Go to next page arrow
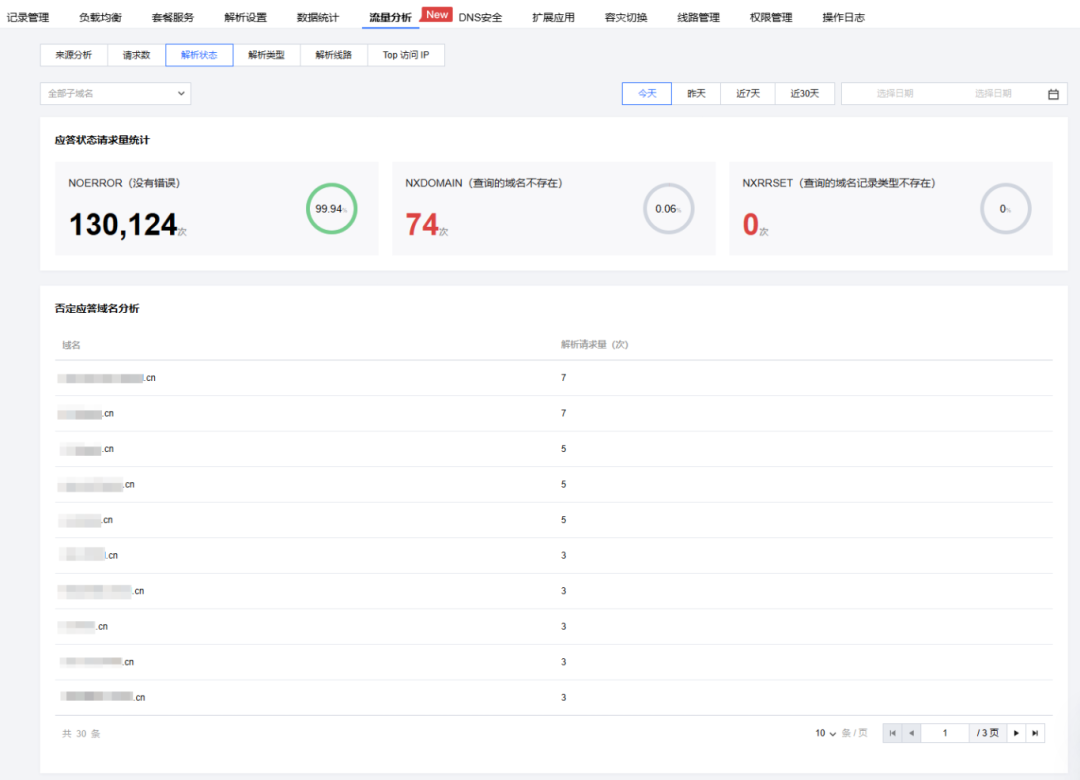The image size is (1080, 780). (1016, 733)
